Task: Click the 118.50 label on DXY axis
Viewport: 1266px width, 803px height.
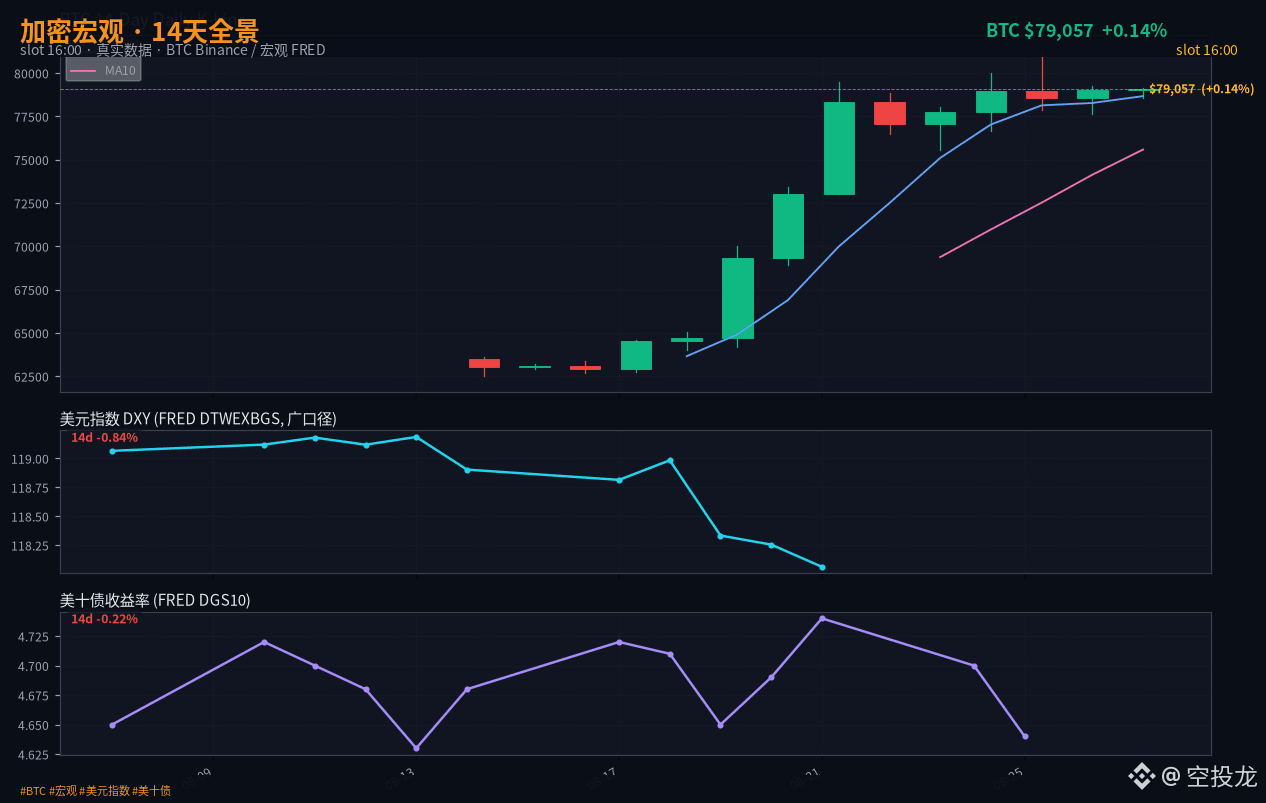Action: [29, 518]
